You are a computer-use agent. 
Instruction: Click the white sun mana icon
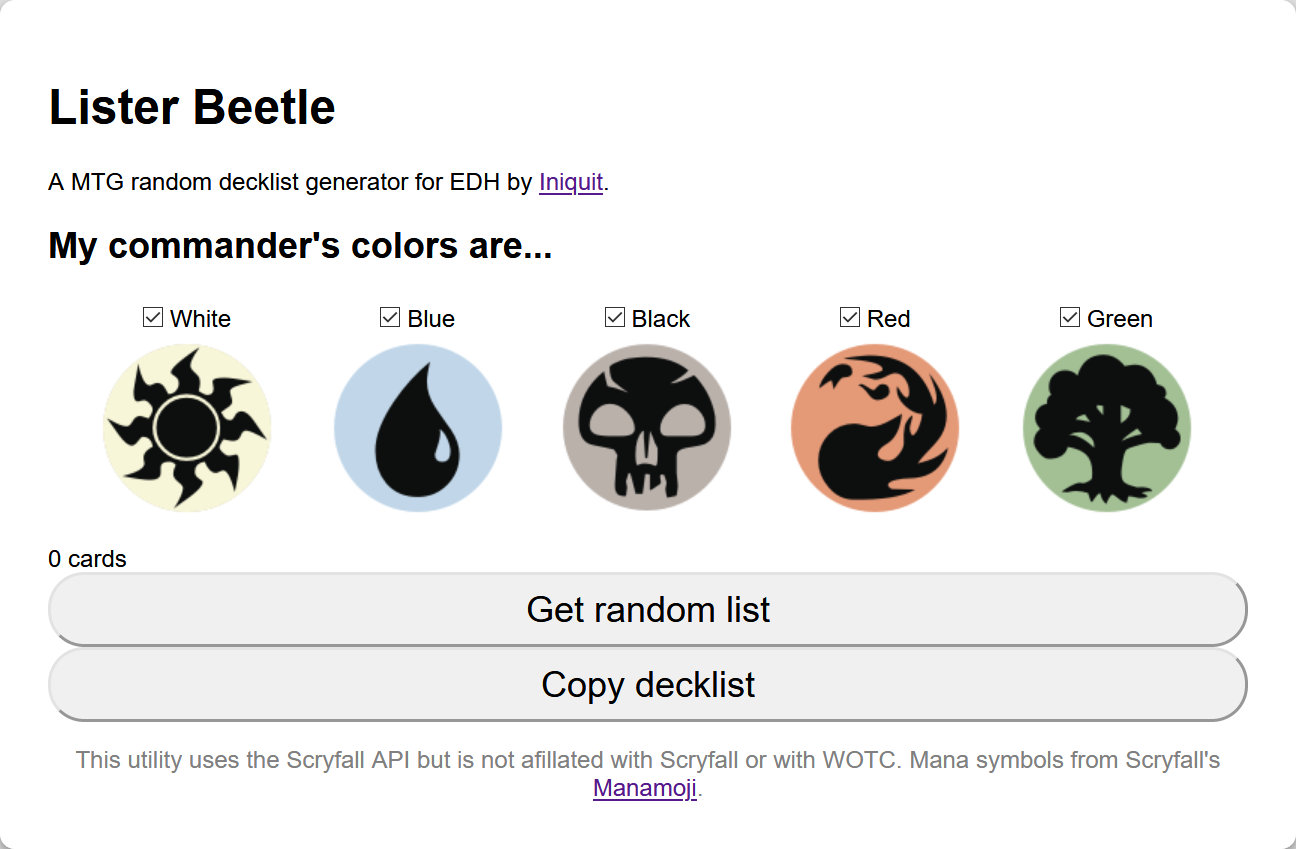point(187,428)
